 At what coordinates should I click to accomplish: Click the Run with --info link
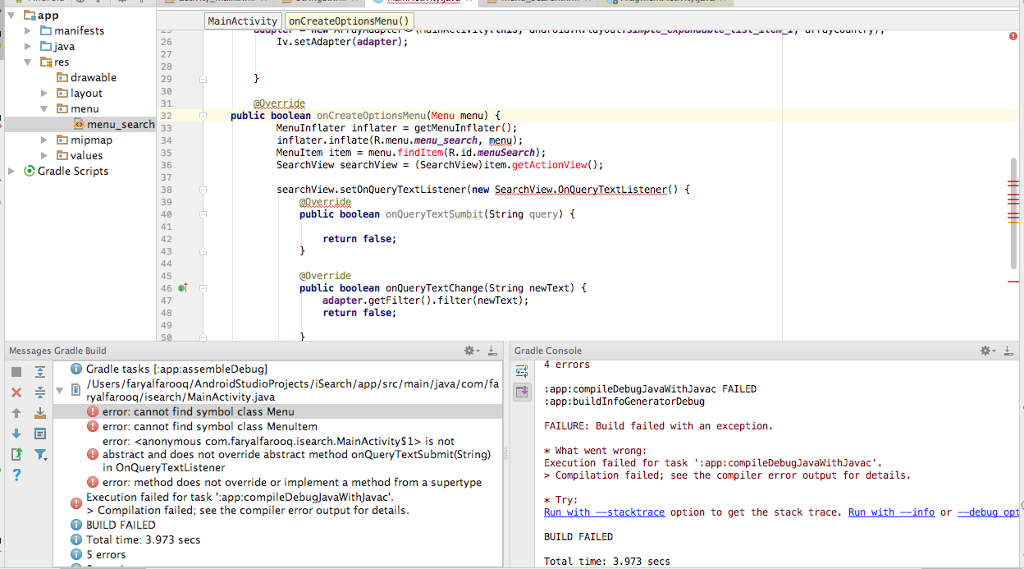(x=891, y=512)
